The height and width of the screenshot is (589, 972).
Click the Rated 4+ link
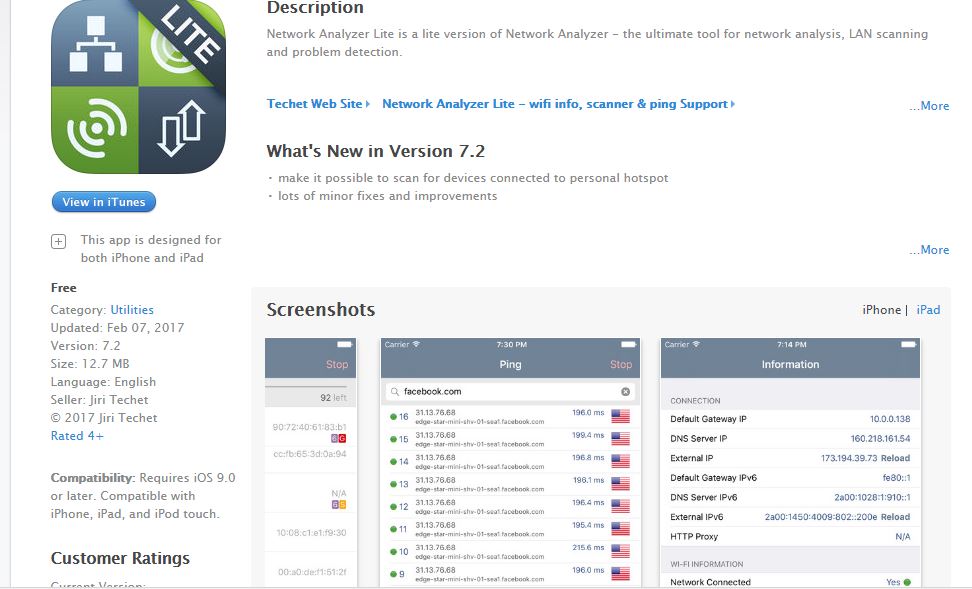77,436
